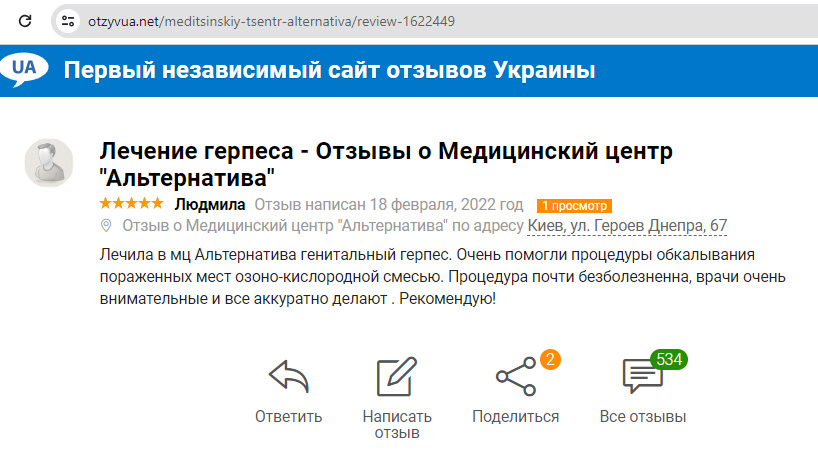818x461 pixels.
Task: Reload the page with the browser refresh button
Action: coord(26,20)
